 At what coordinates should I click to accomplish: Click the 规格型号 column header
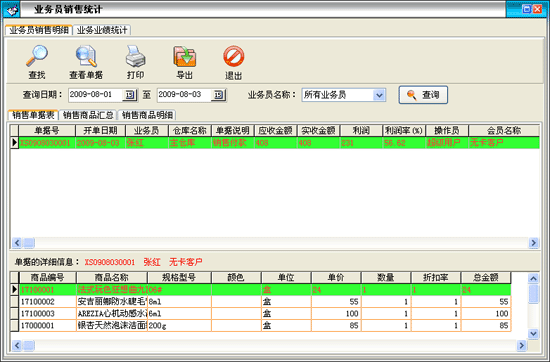coord(179,277)
